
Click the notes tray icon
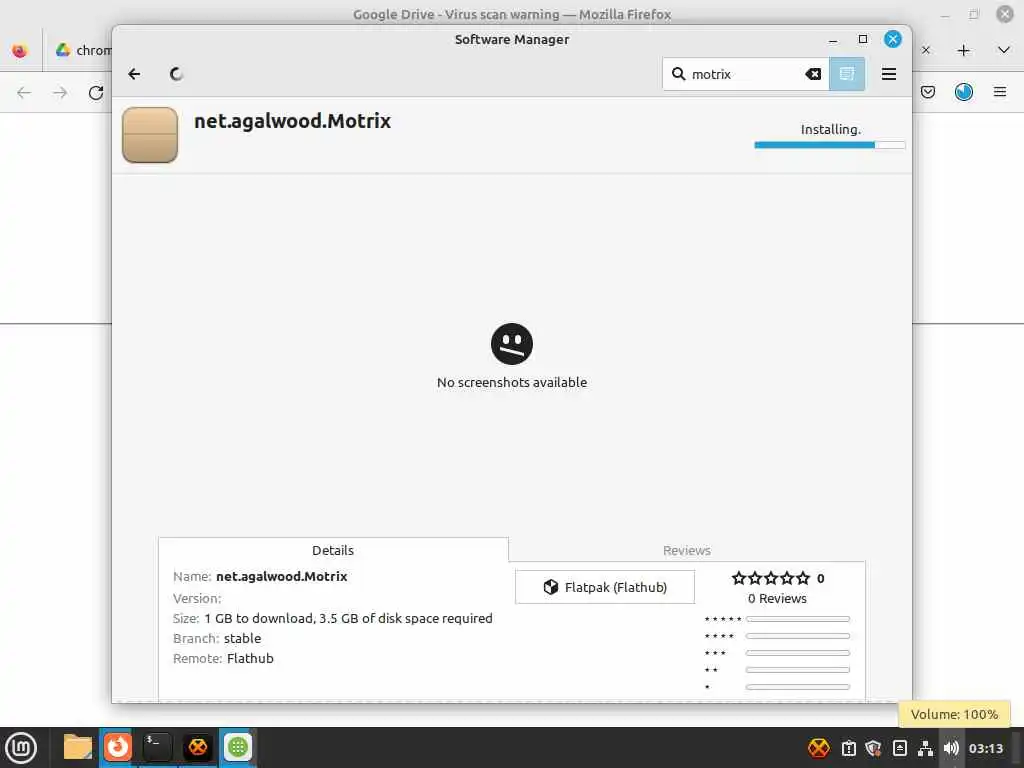[x=900, y=748]
